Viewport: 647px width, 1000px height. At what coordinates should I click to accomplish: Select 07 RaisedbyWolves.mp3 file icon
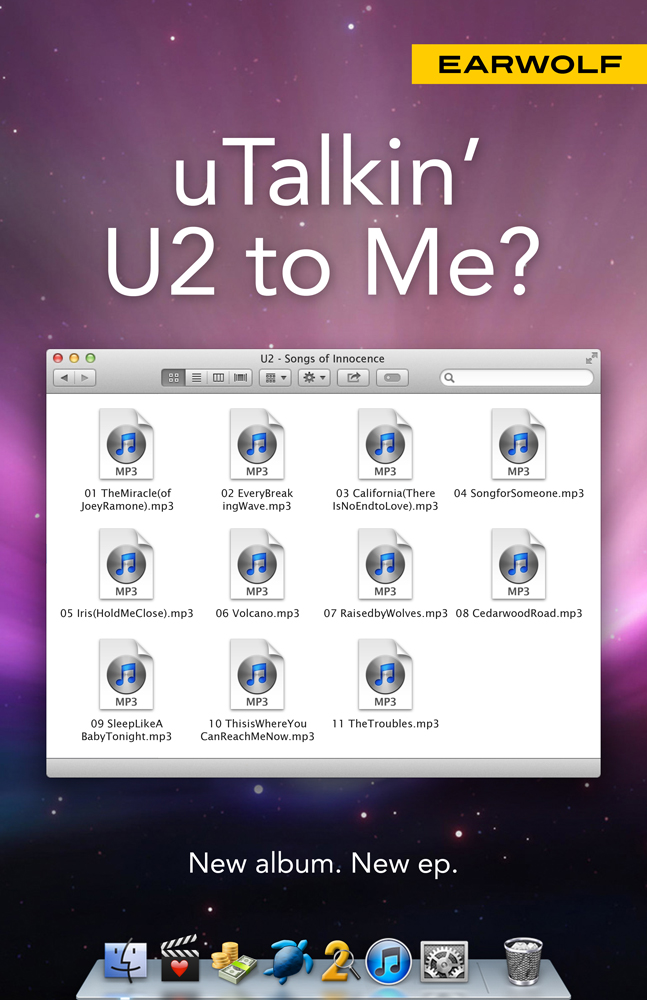coord(385,564)
